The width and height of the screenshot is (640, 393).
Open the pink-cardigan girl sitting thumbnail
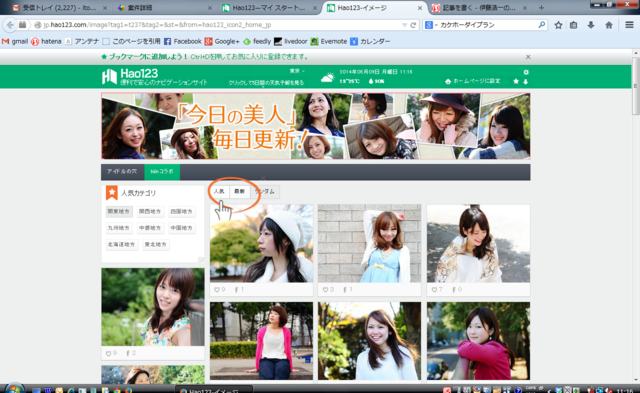262,341
